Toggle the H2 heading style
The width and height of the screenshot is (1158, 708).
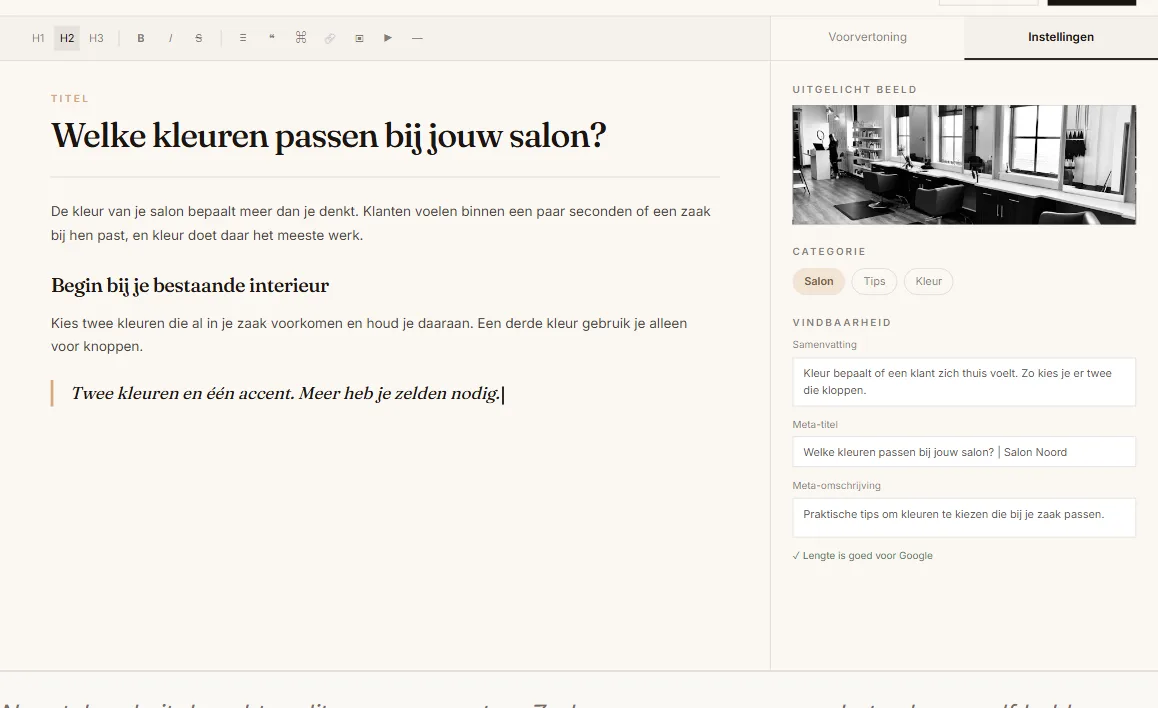coord(67,38)
